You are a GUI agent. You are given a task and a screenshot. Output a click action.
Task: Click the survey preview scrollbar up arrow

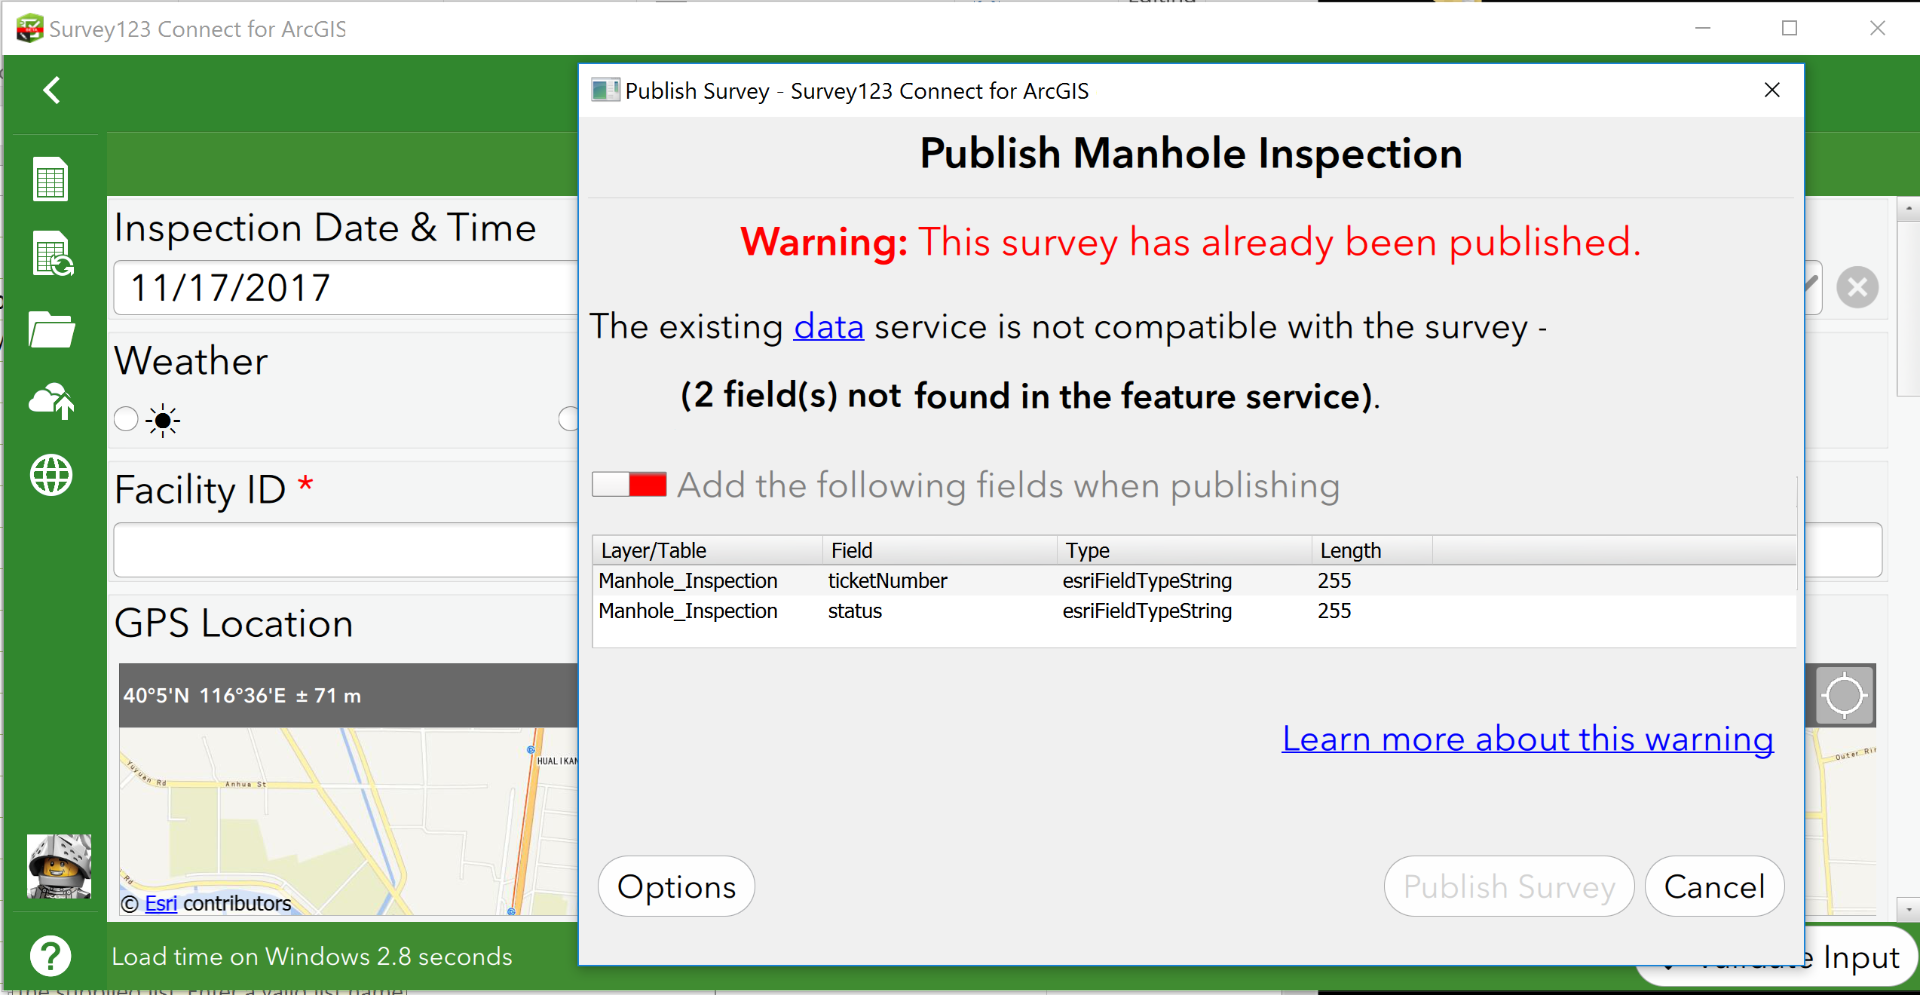1908,210
